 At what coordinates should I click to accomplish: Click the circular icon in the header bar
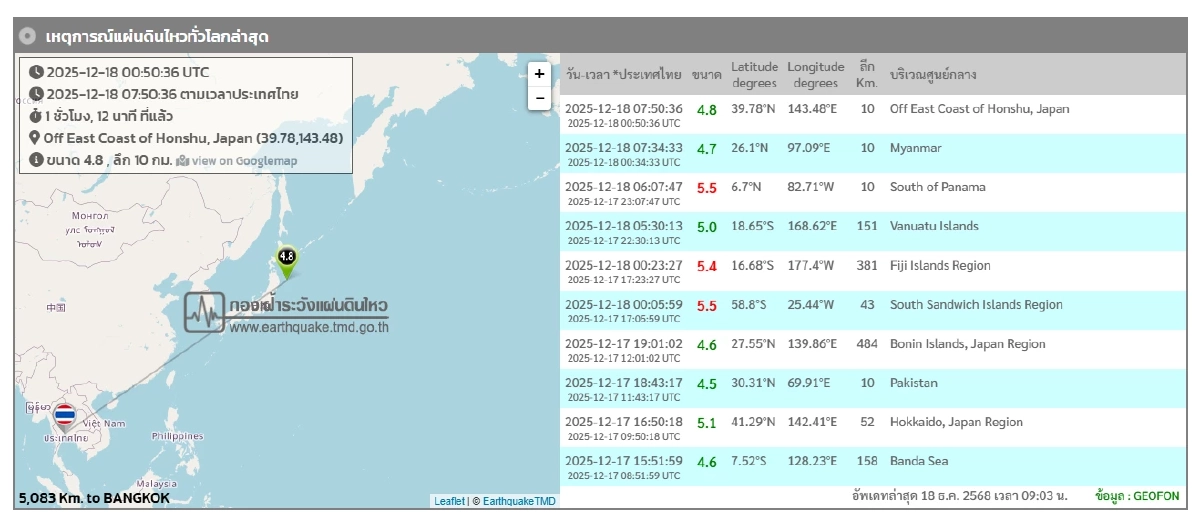click(28, 36)
